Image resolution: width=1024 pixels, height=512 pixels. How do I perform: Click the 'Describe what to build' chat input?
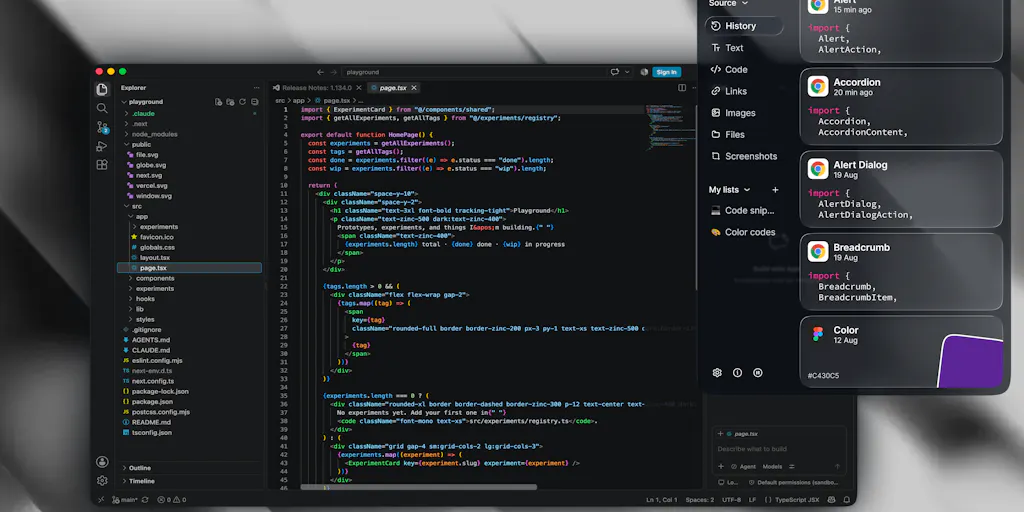777,449
